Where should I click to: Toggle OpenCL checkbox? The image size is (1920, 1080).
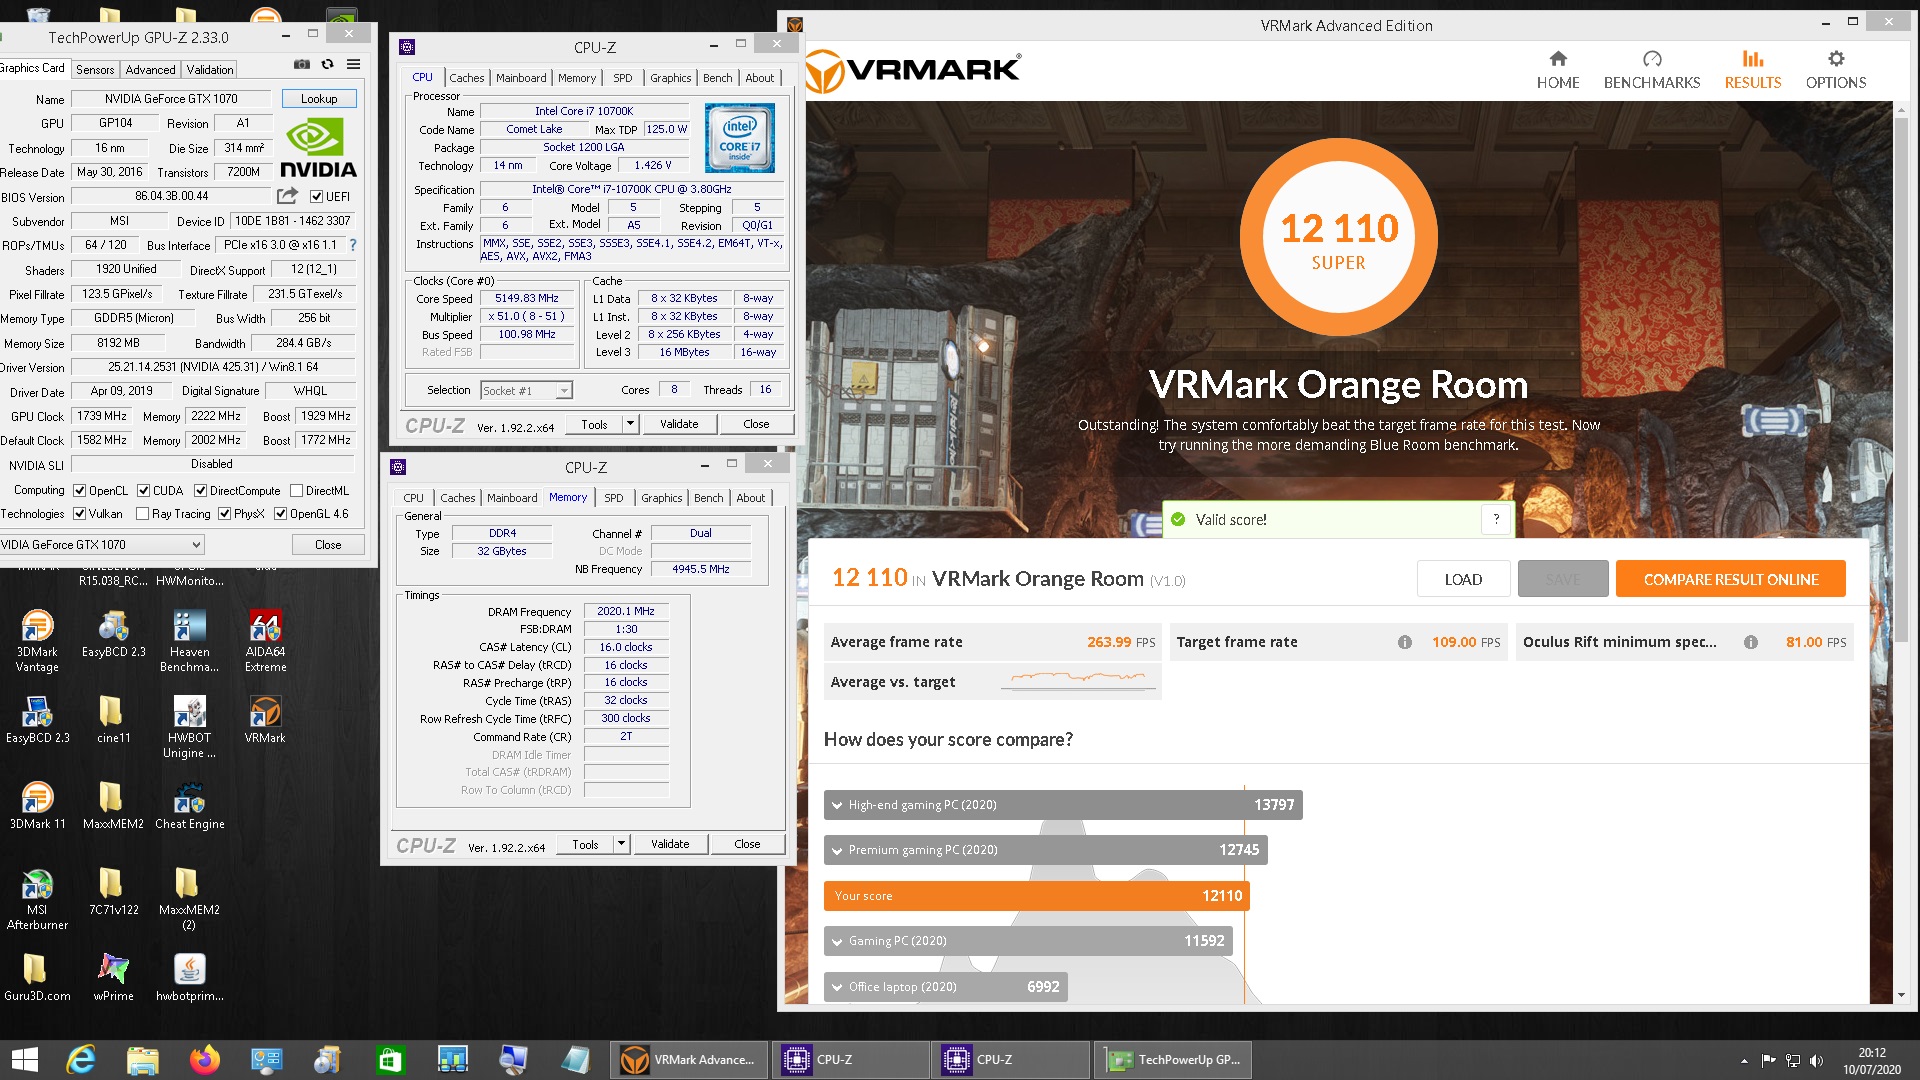[x=80, y=491]
